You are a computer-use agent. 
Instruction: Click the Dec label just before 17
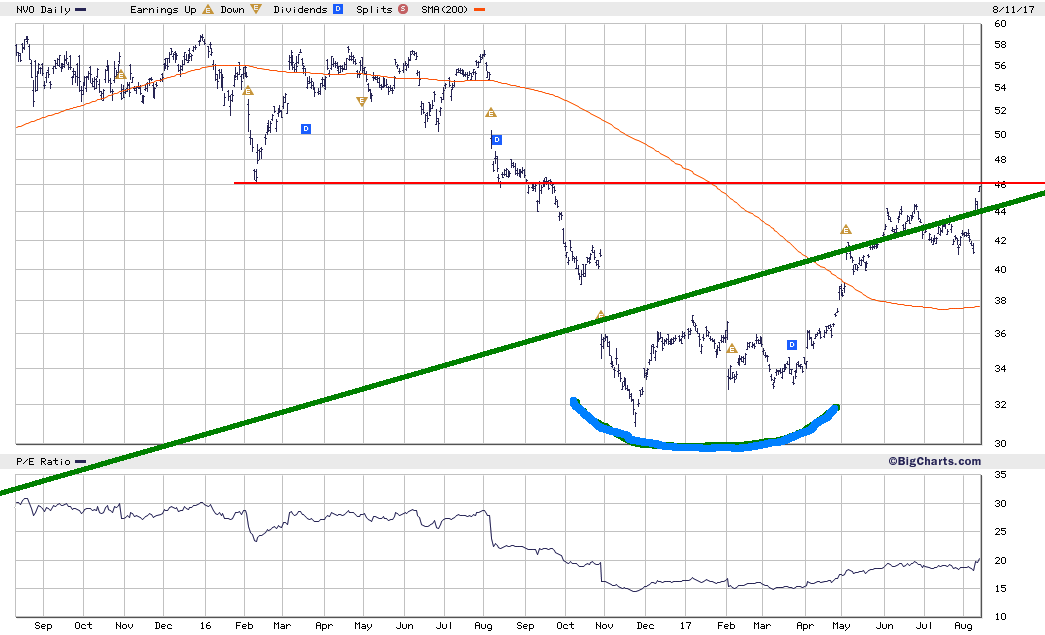[645, 626]
